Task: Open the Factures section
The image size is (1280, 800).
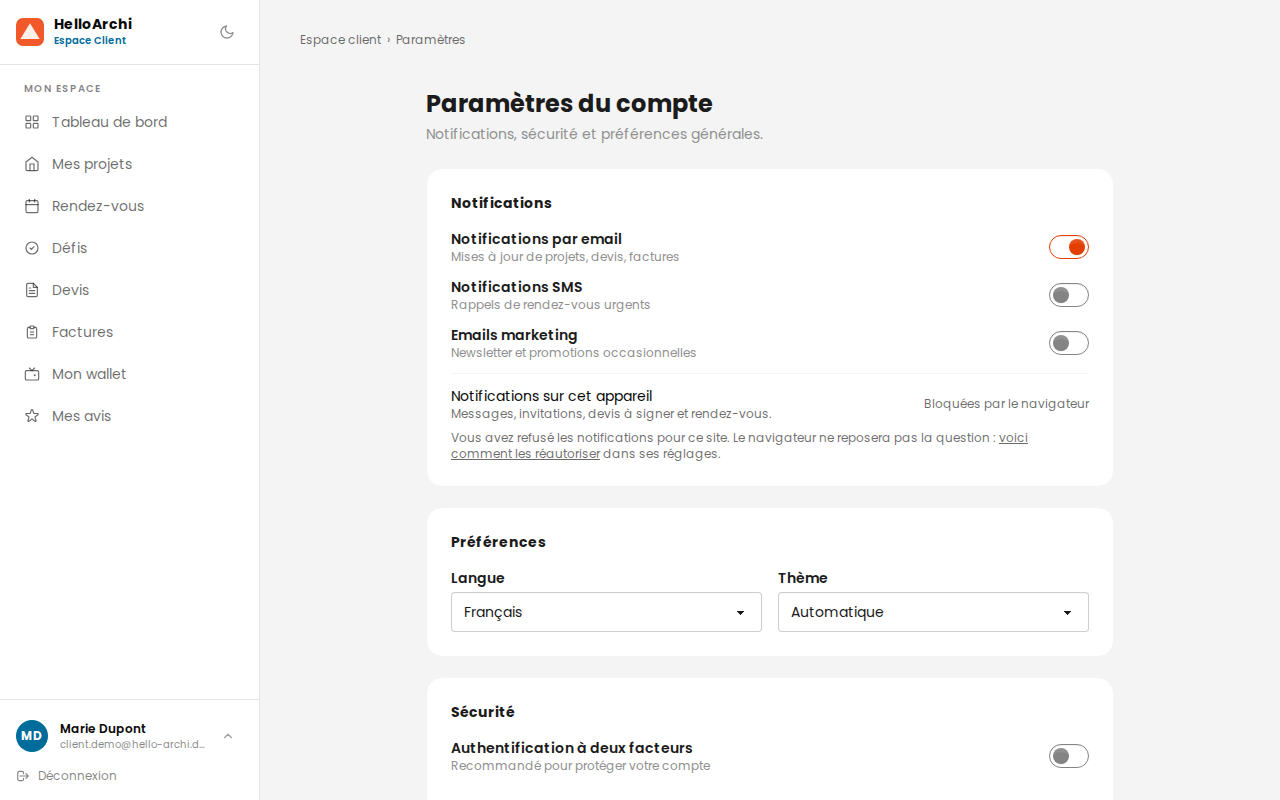Action: point(130,332)
